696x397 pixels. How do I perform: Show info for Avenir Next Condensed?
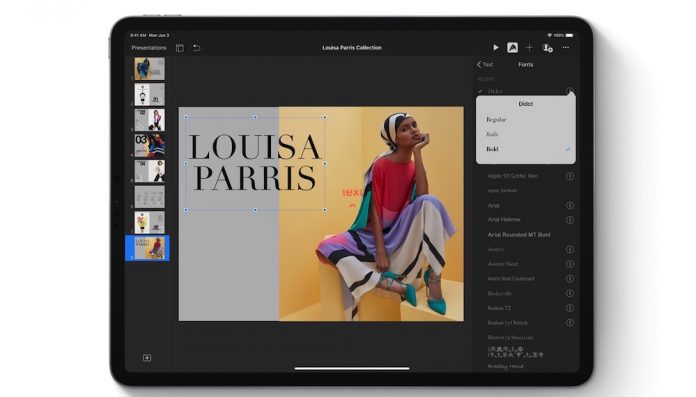tap(570, 279)
